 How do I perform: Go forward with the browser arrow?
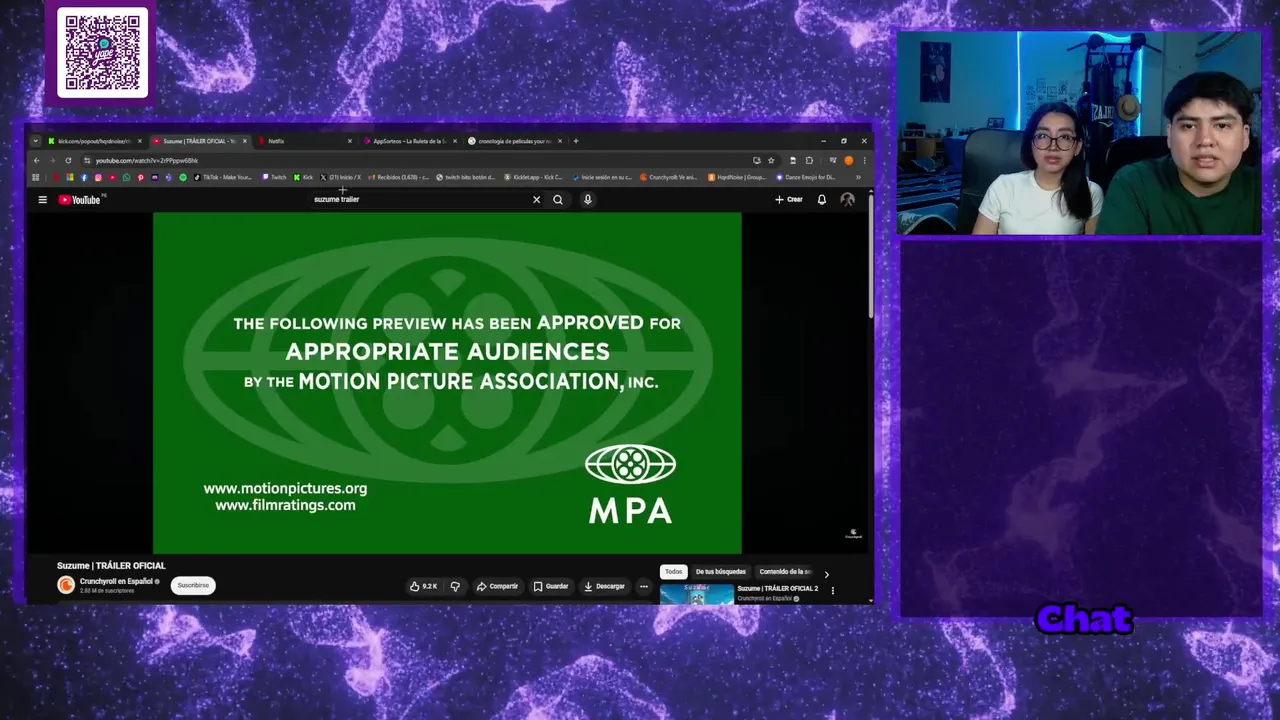coord(52,161)
